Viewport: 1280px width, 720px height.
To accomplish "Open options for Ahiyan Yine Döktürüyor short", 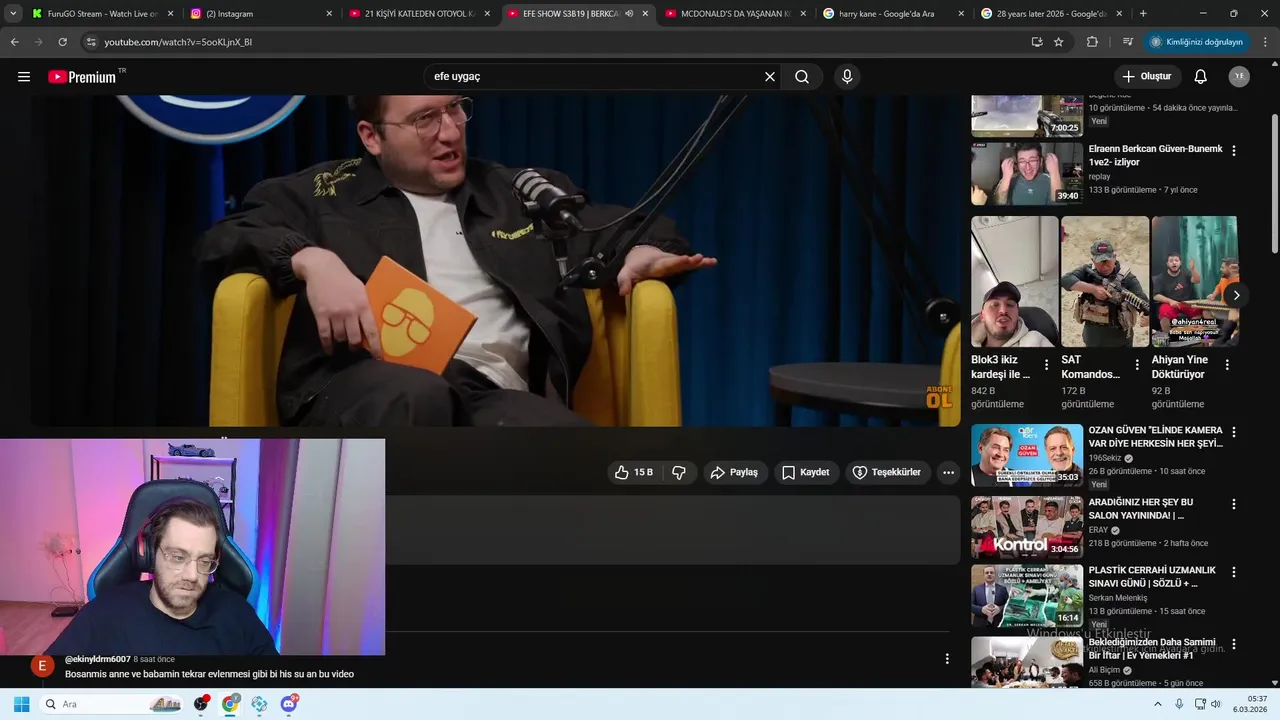I will [1227, 365].
